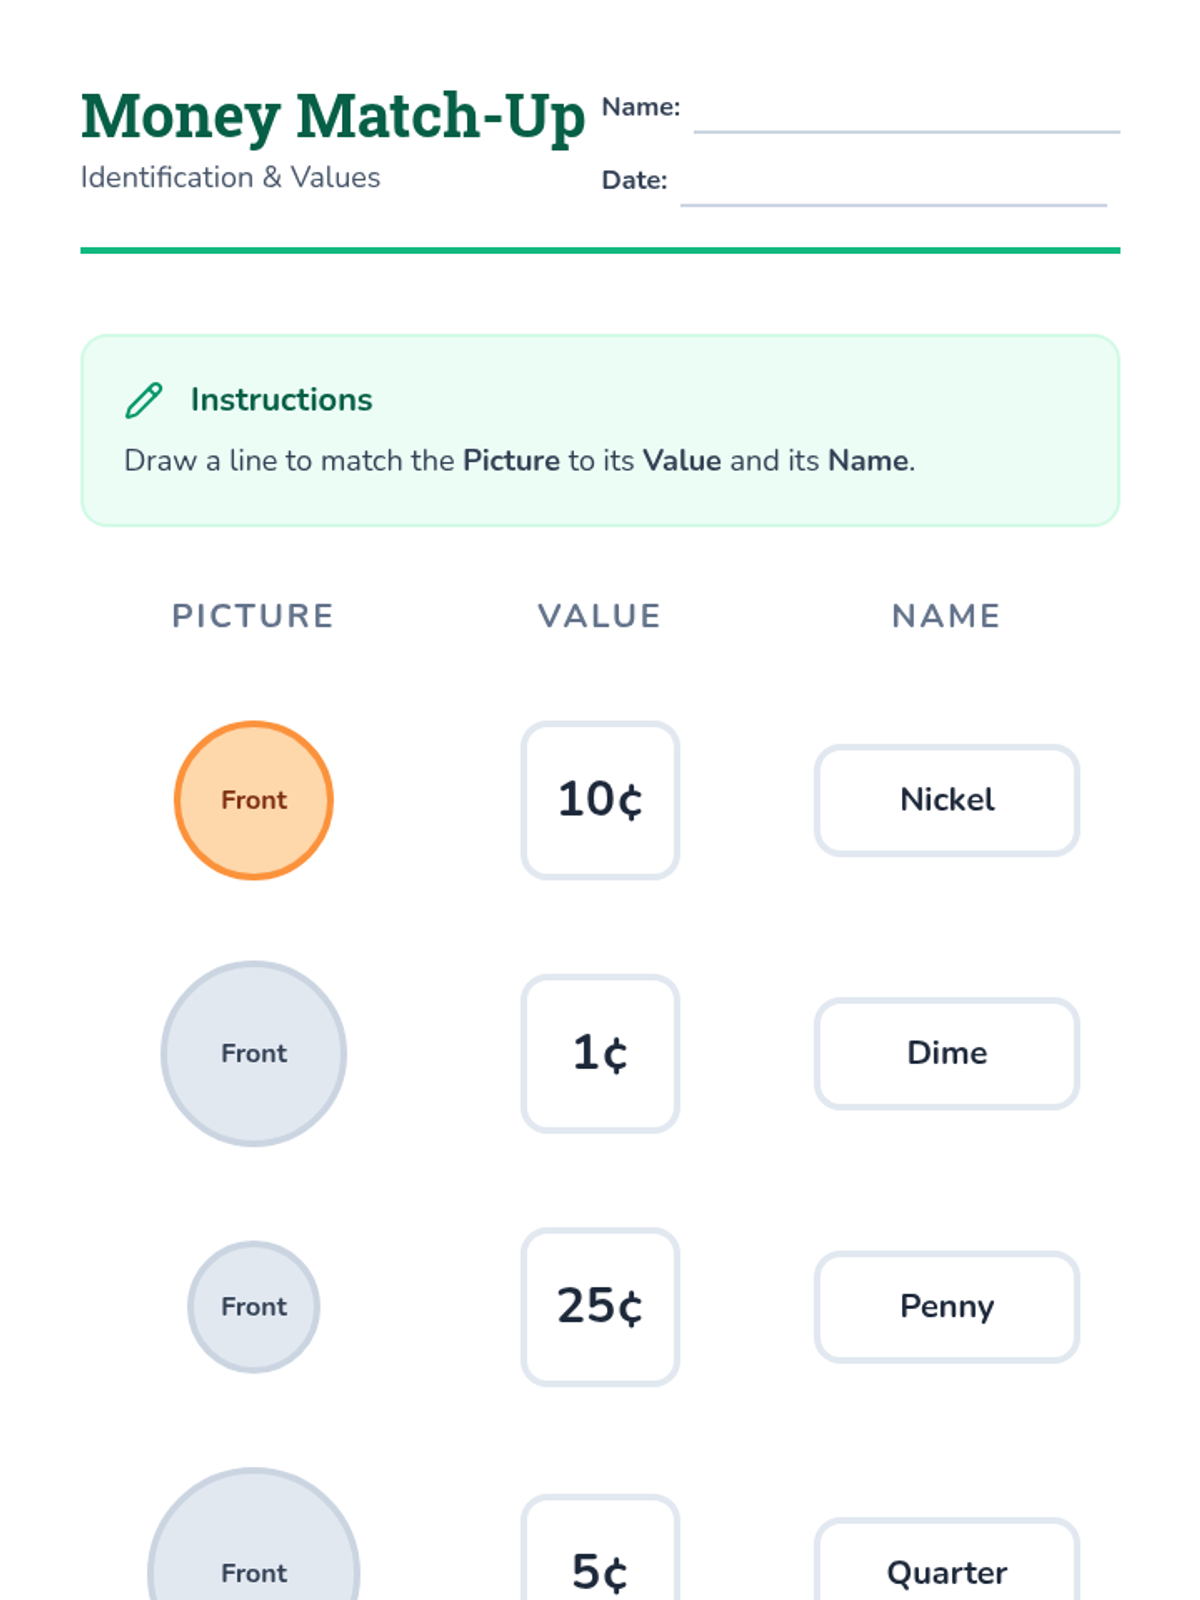This screenshot has width=1200, height=1600.
Task: Select the small gray coin in third row
Action: [254, 1306]
